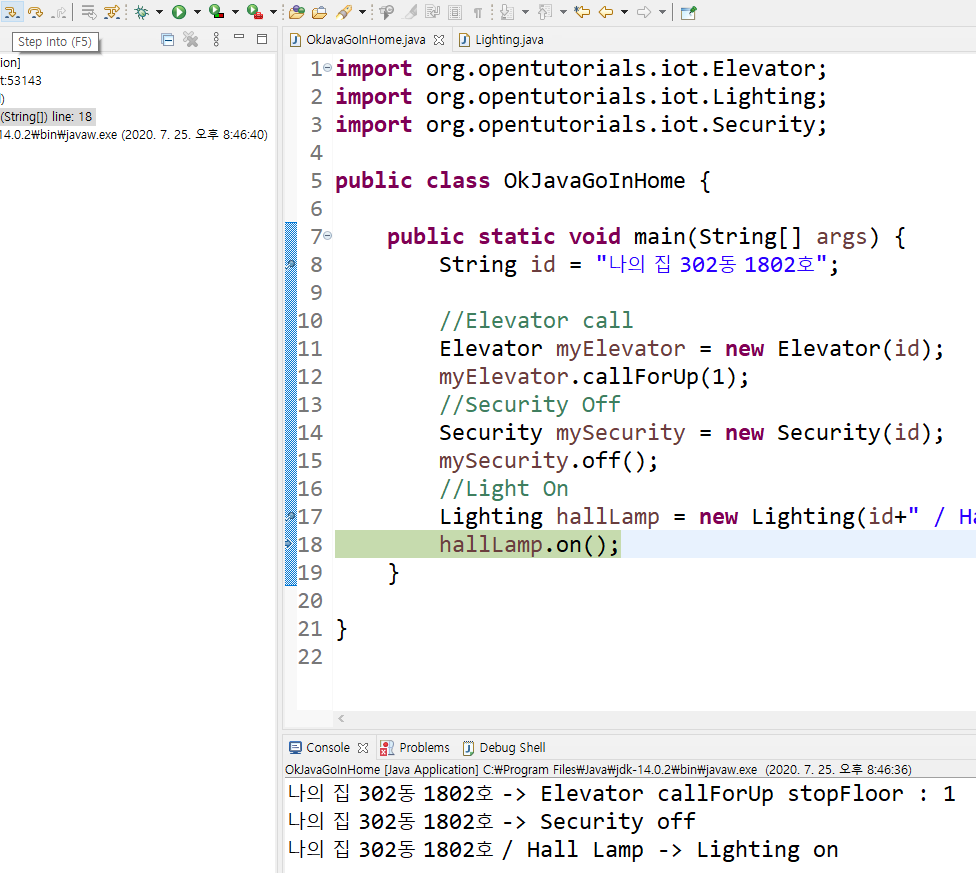
Task: Open the Previous Annotation dropdown arrow
Action: pos(563,12)
